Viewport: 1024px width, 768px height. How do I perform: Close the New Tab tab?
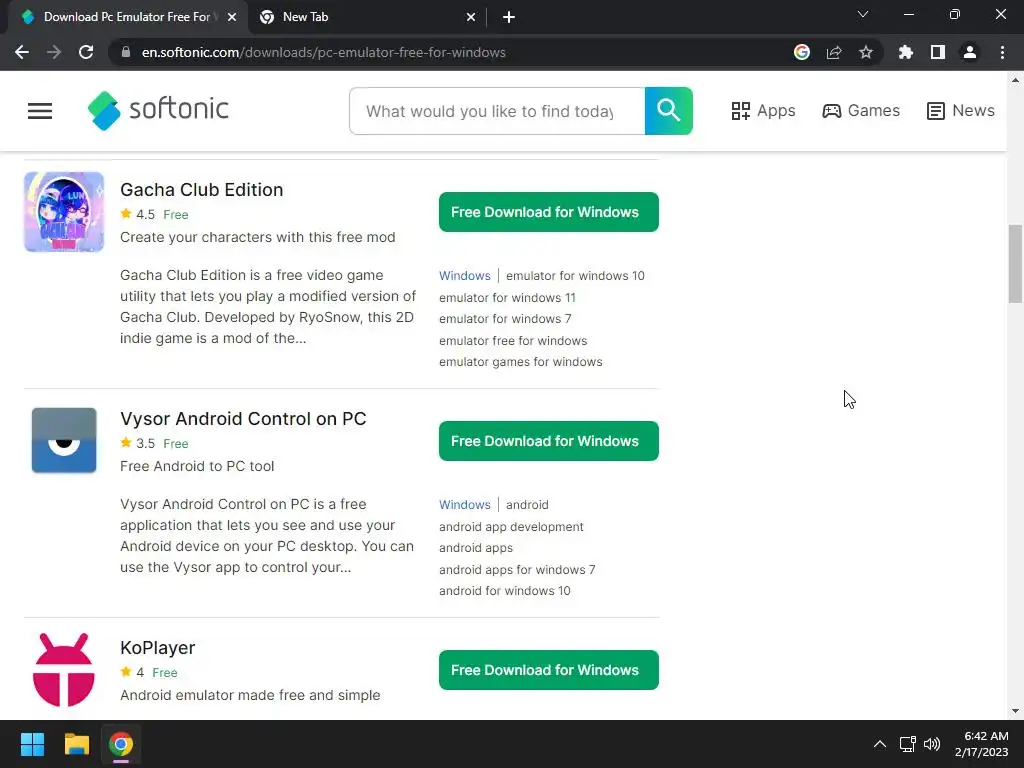(x=471, y=17)
